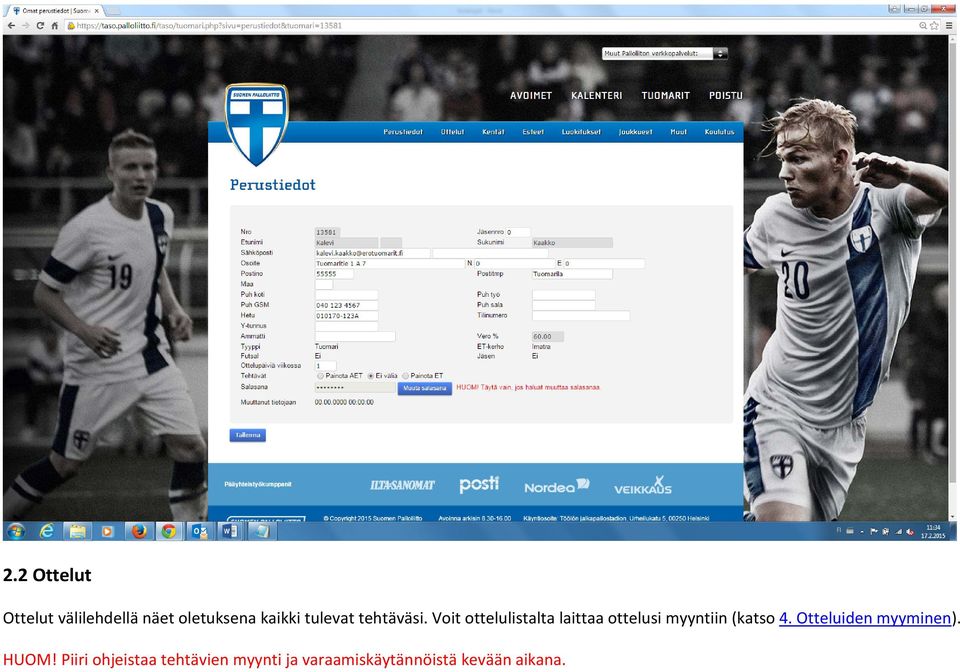Switch to Chrome in taskbar
Image resolution: width=960 pixels, height=672 pixels.
(x=169, y=531)
